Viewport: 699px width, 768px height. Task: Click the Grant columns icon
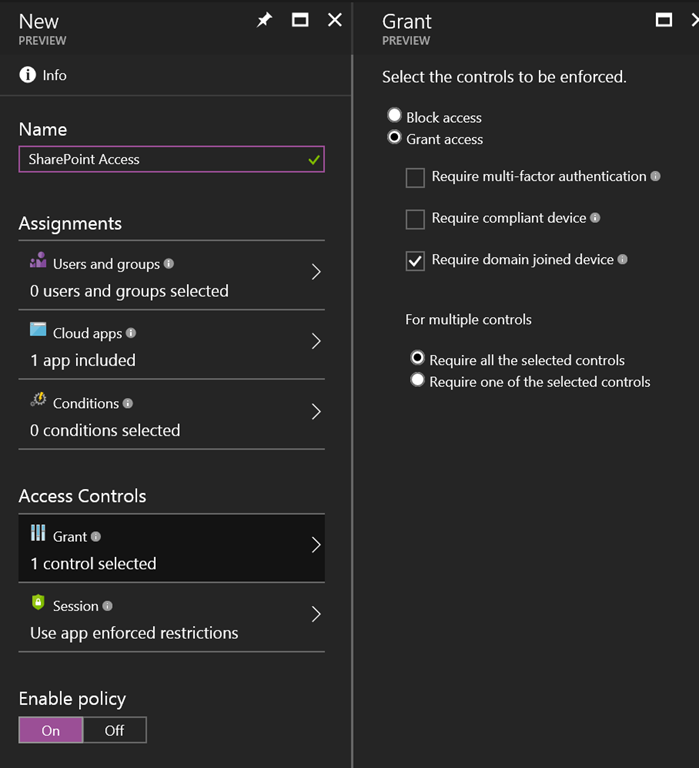[38, 533]
